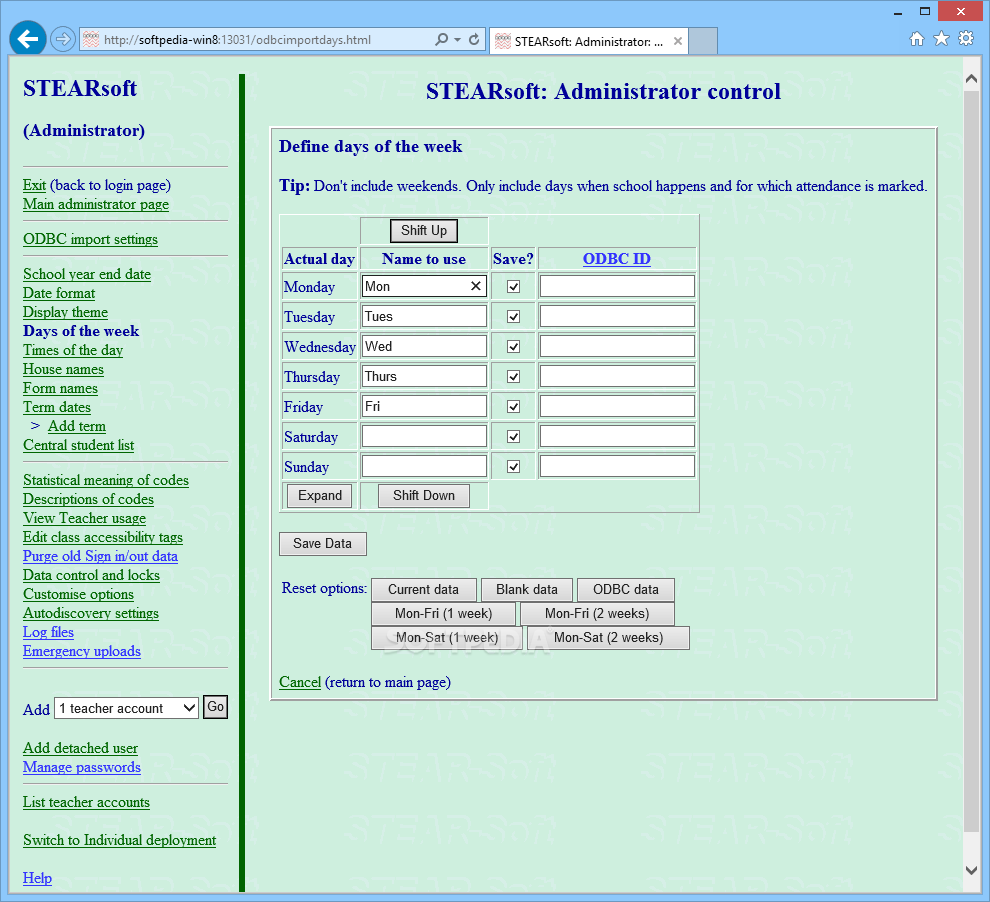Click the browser Forward arrow button
The image size is (990, 902).
click(62, 39)
